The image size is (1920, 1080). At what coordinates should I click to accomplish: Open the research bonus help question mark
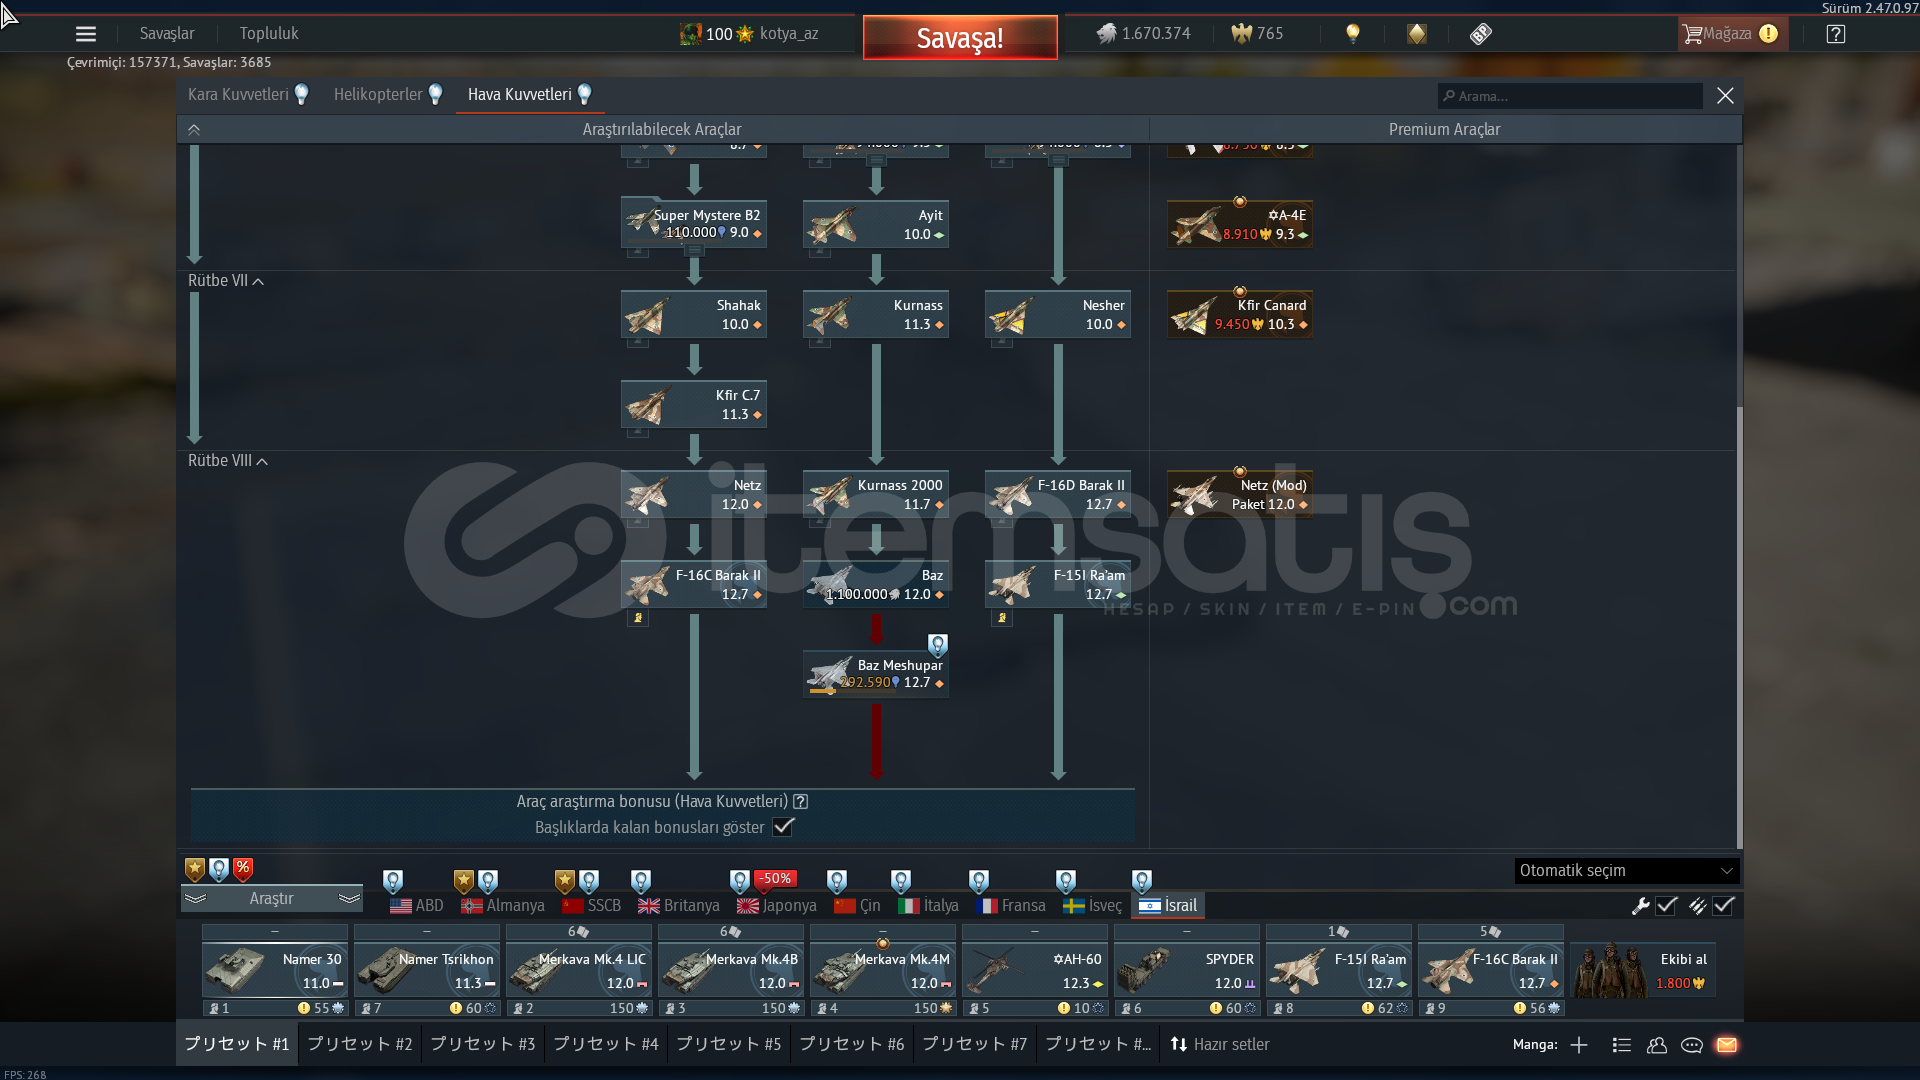point(801,802)
